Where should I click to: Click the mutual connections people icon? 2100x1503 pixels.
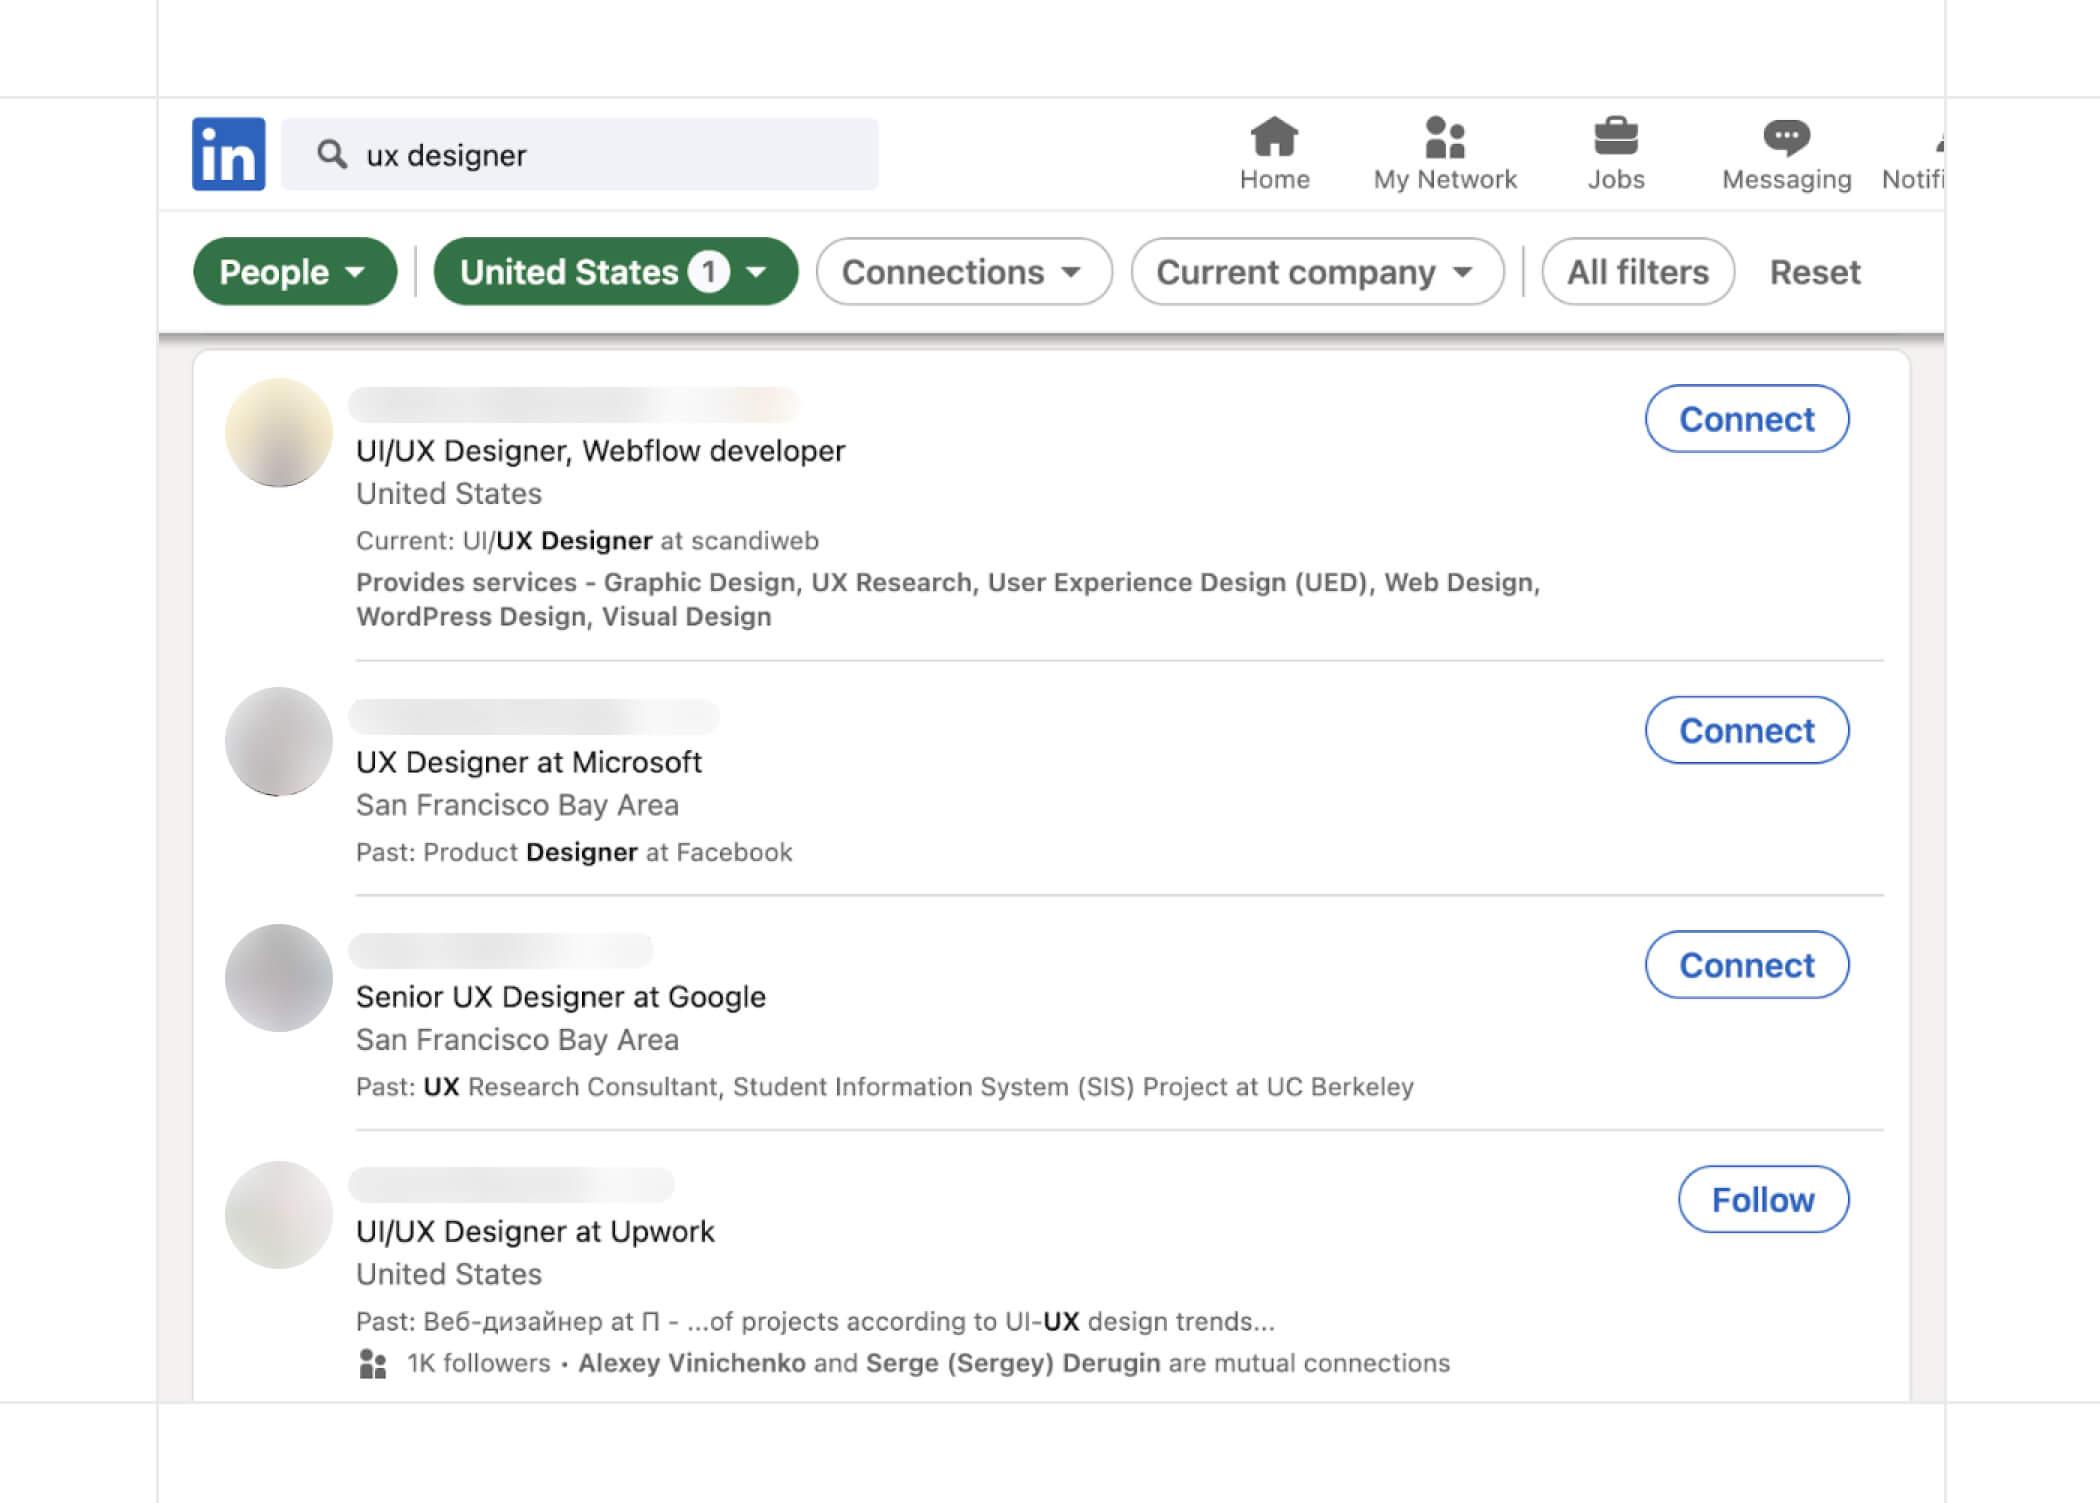(x=372, y=1364)
